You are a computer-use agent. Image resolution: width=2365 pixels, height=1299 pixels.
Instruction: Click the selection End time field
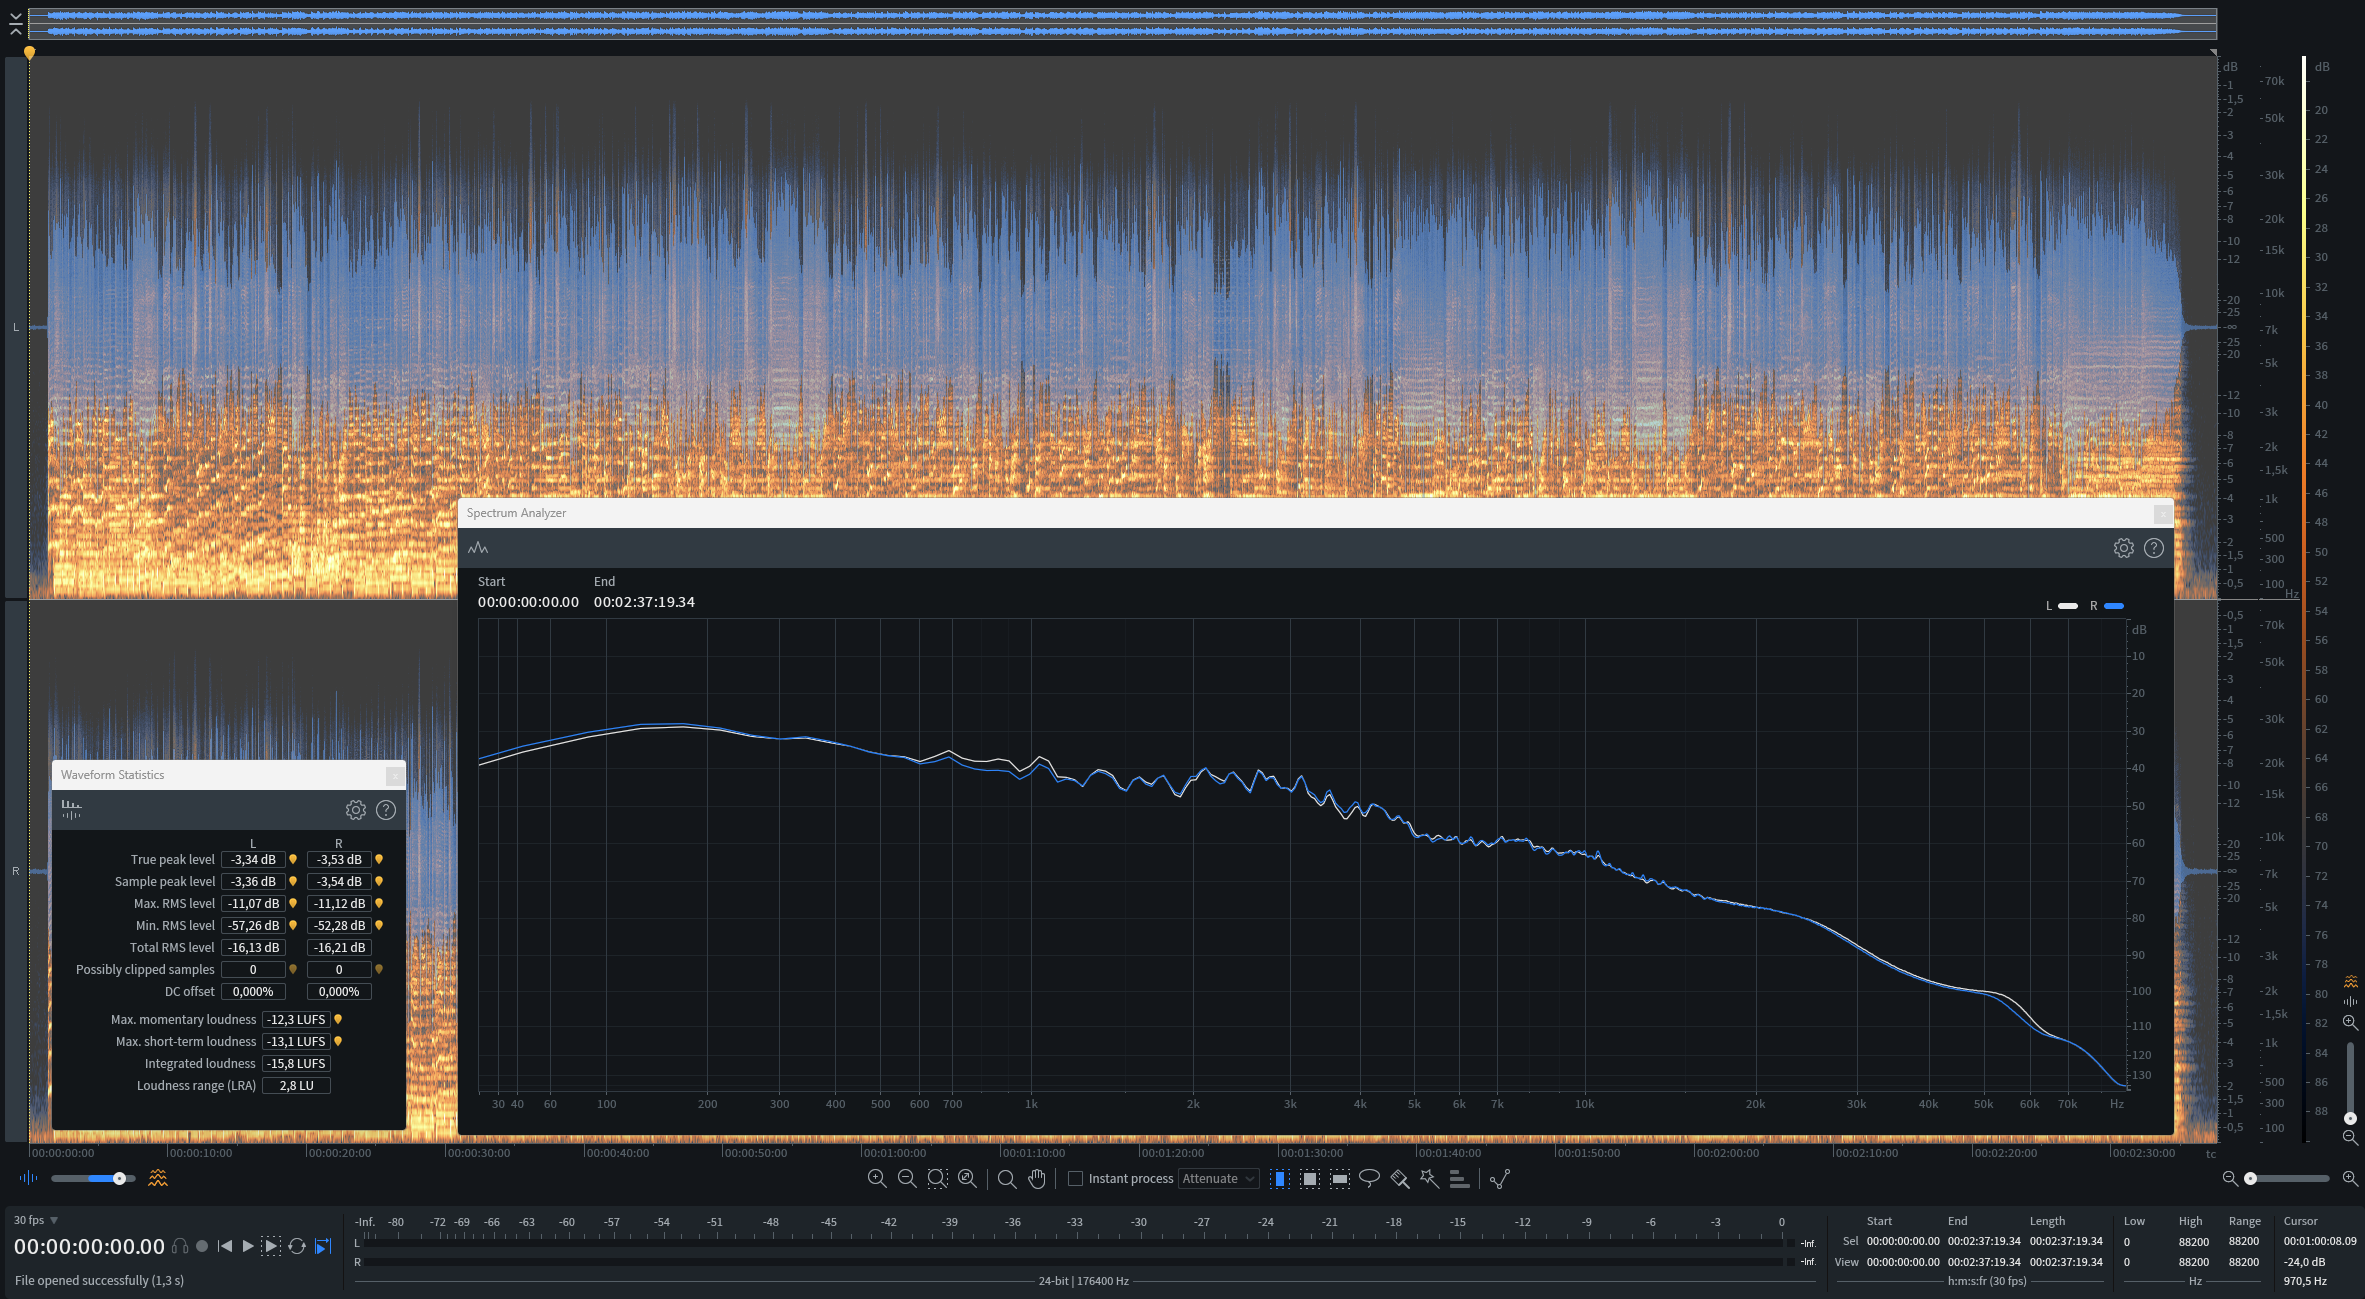coord(1983,1241)
